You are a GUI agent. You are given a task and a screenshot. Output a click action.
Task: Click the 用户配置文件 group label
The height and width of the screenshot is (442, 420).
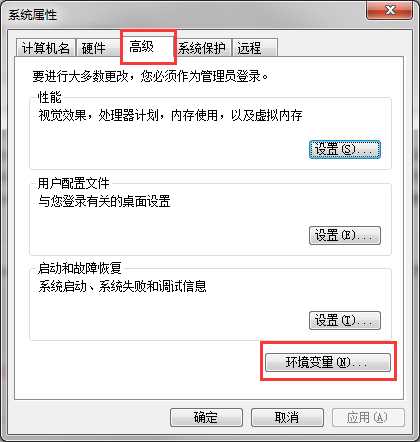click(x=74, y=183)
